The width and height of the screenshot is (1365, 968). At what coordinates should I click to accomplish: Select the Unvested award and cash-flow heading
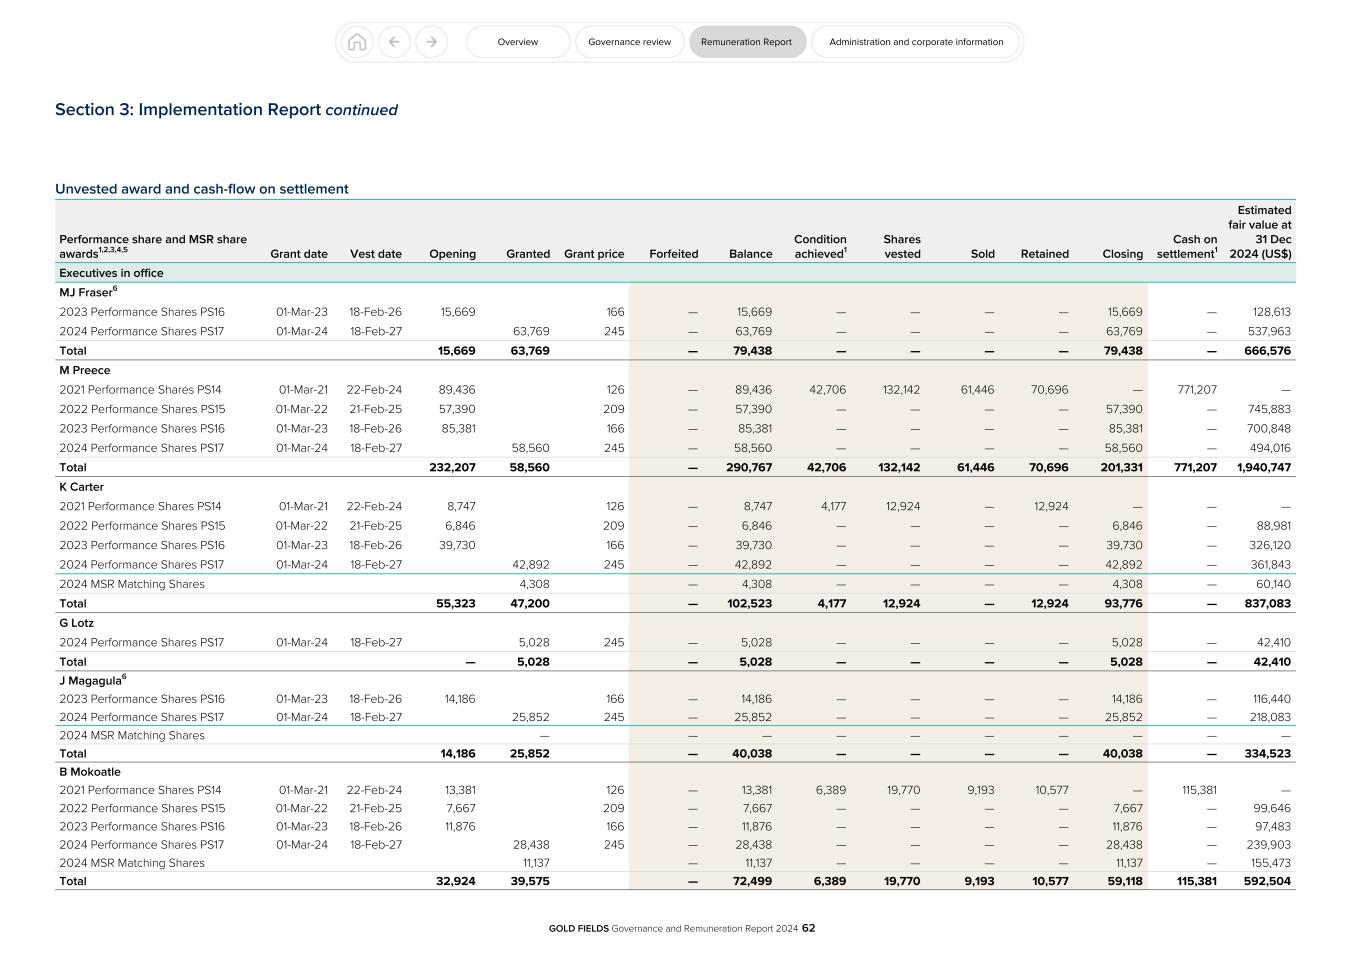tap(202, 188)
